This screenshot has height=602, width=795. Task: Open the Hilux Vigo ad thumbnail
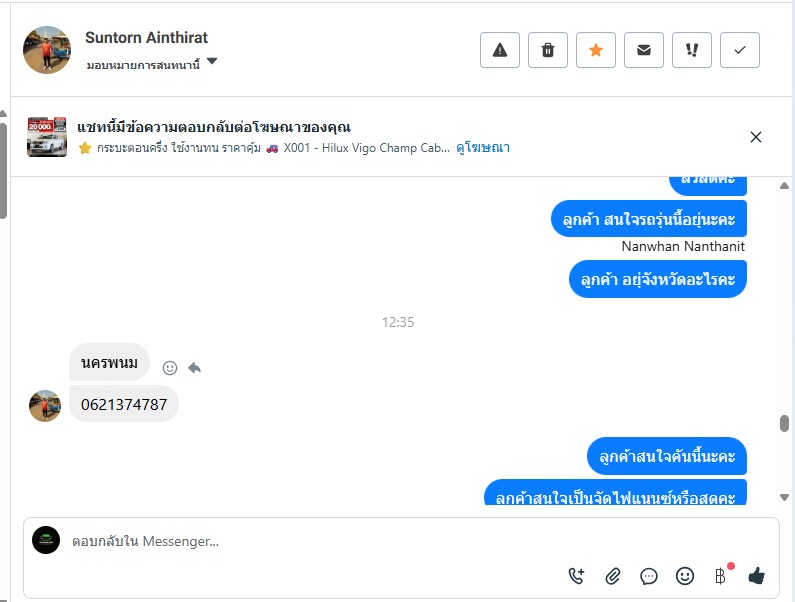click(x=47, y=137)
